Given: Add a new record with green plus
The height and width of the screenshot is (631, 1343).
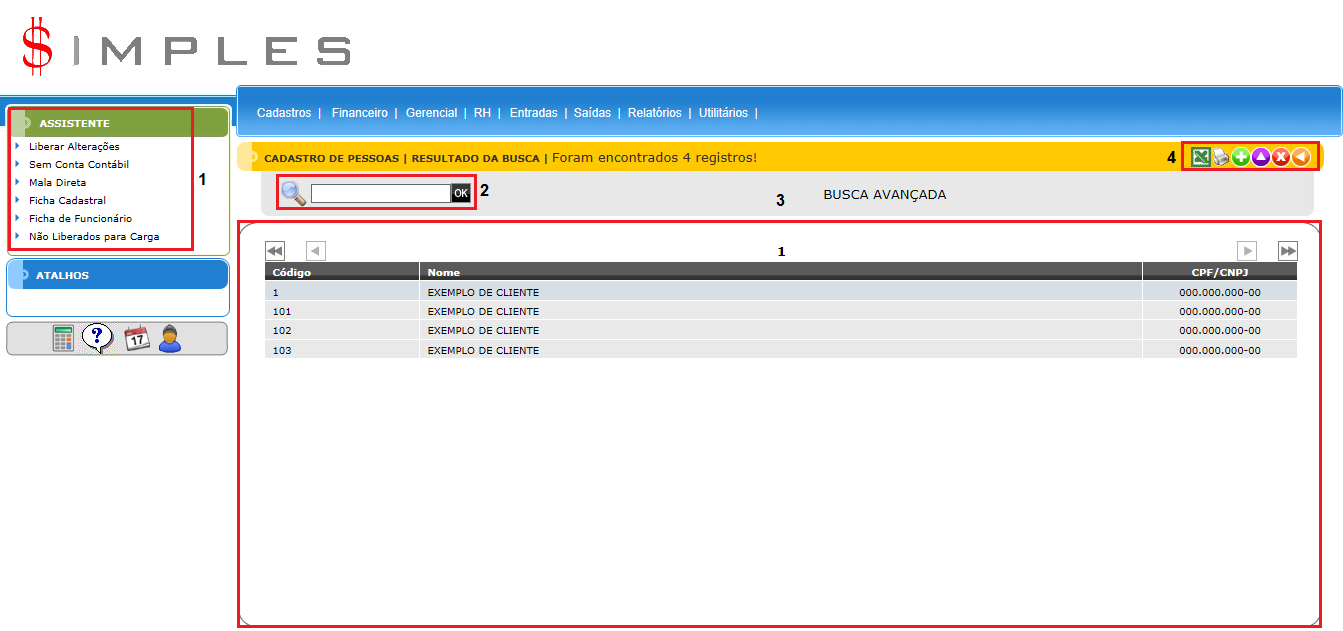Looking at the screenshot, I should [x=1241, y=157].
